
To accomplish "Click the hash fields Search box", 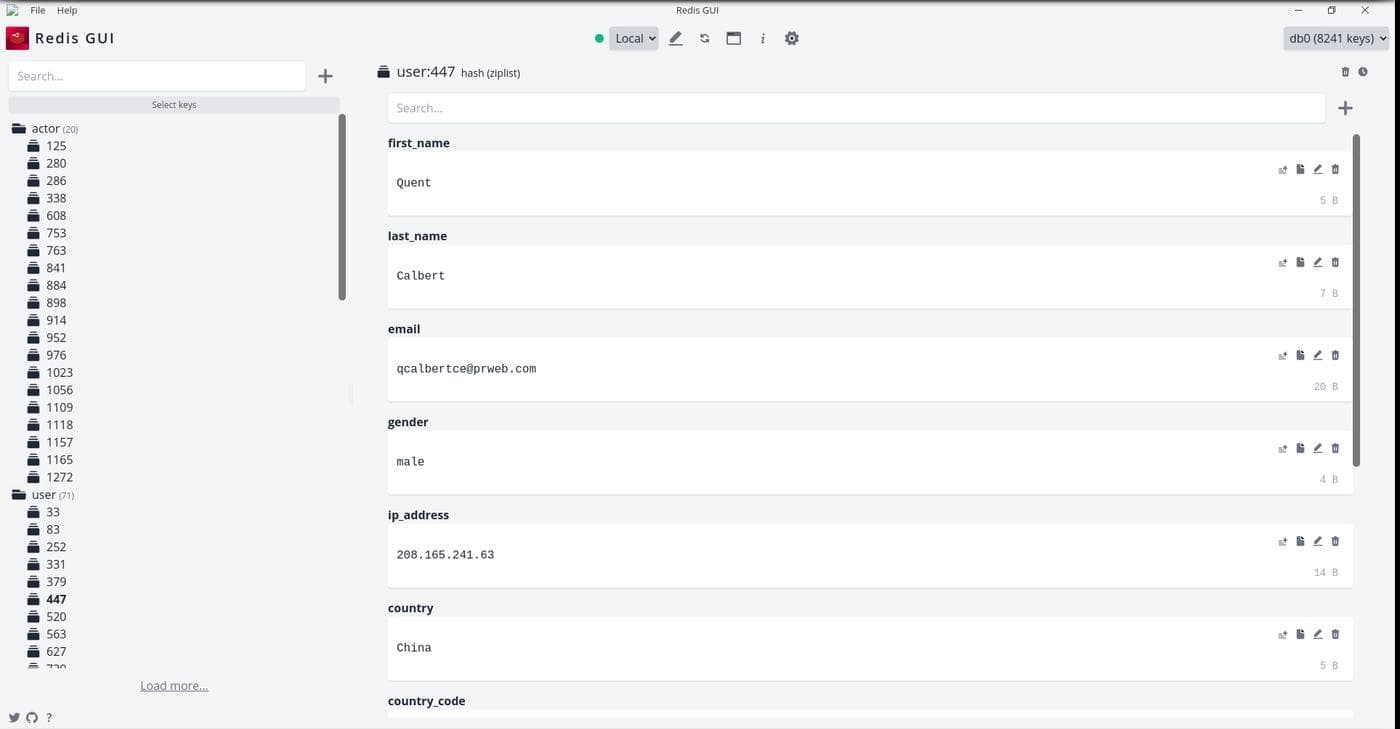I will [856, 108].
